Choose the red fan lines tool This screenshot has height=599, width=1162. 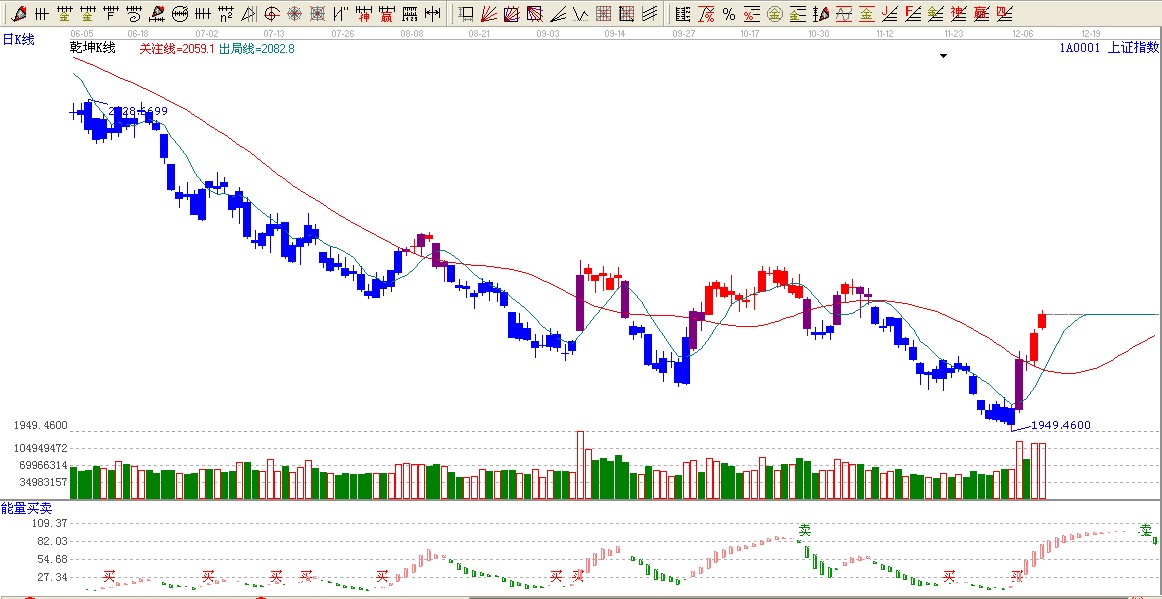click(x=489, y=14)
